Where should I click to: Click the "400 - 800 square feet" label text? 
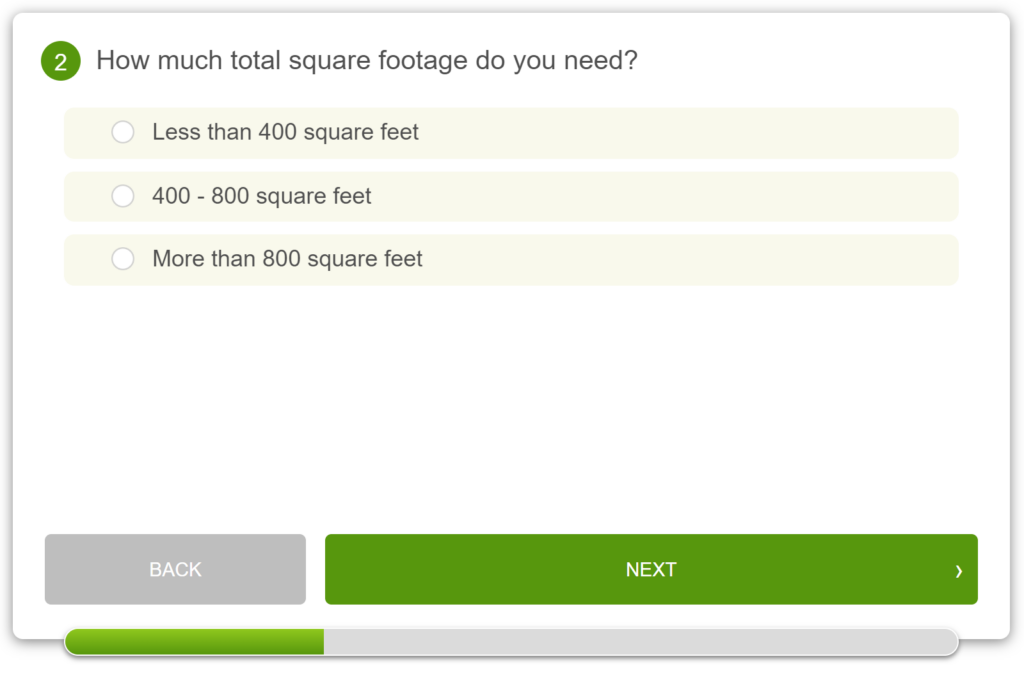click(262, 196)
